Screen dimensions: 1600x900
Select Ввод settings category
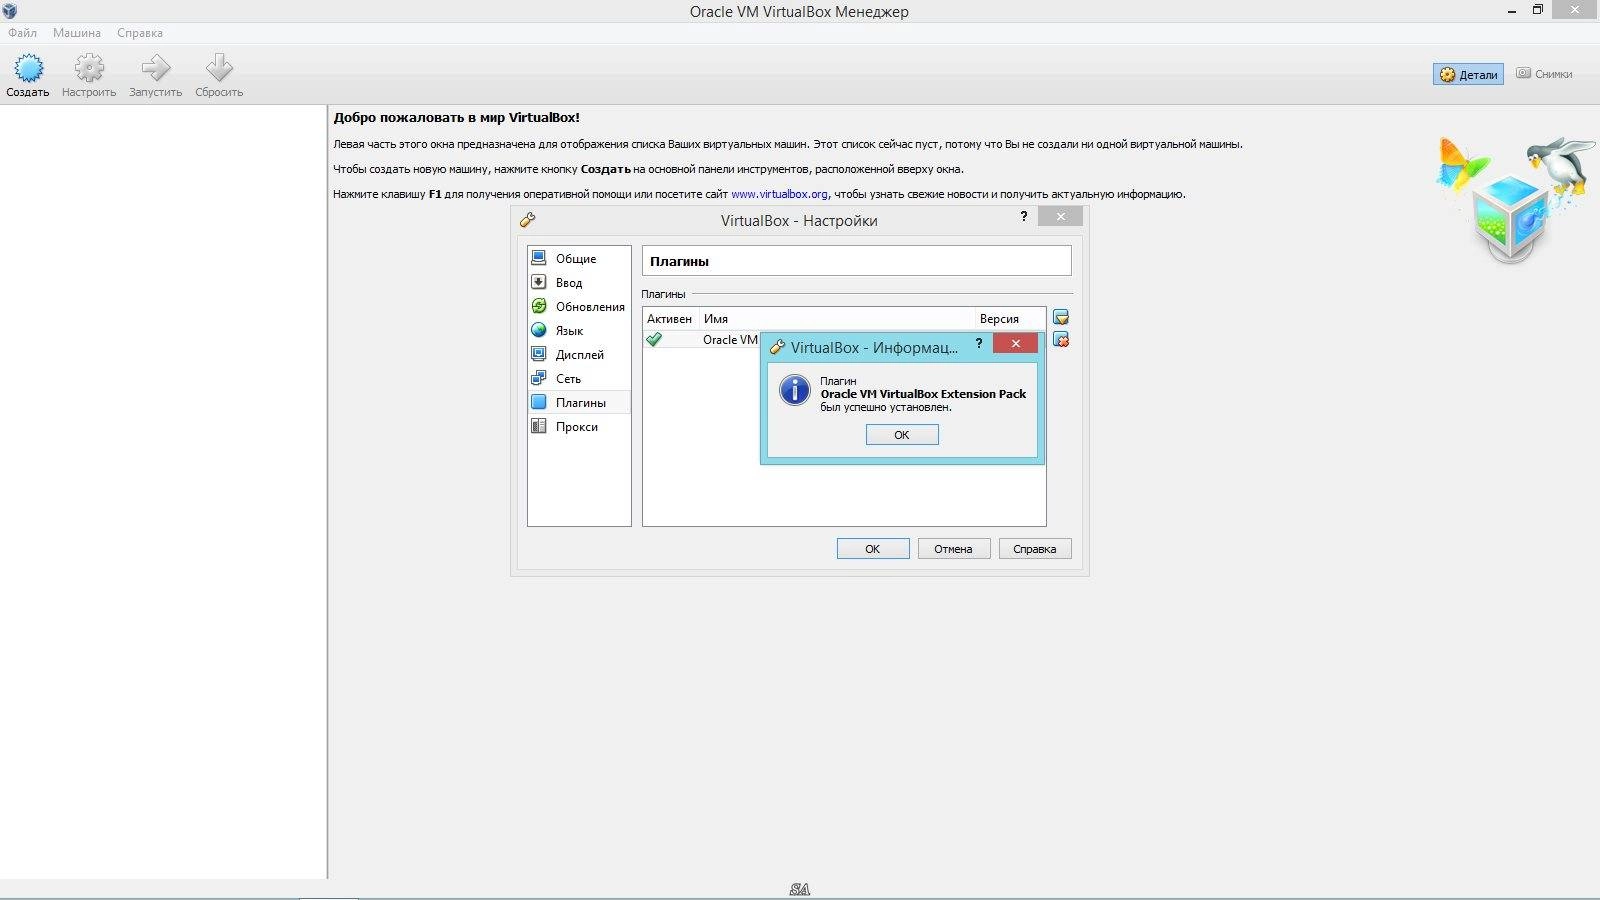(579, 282)
